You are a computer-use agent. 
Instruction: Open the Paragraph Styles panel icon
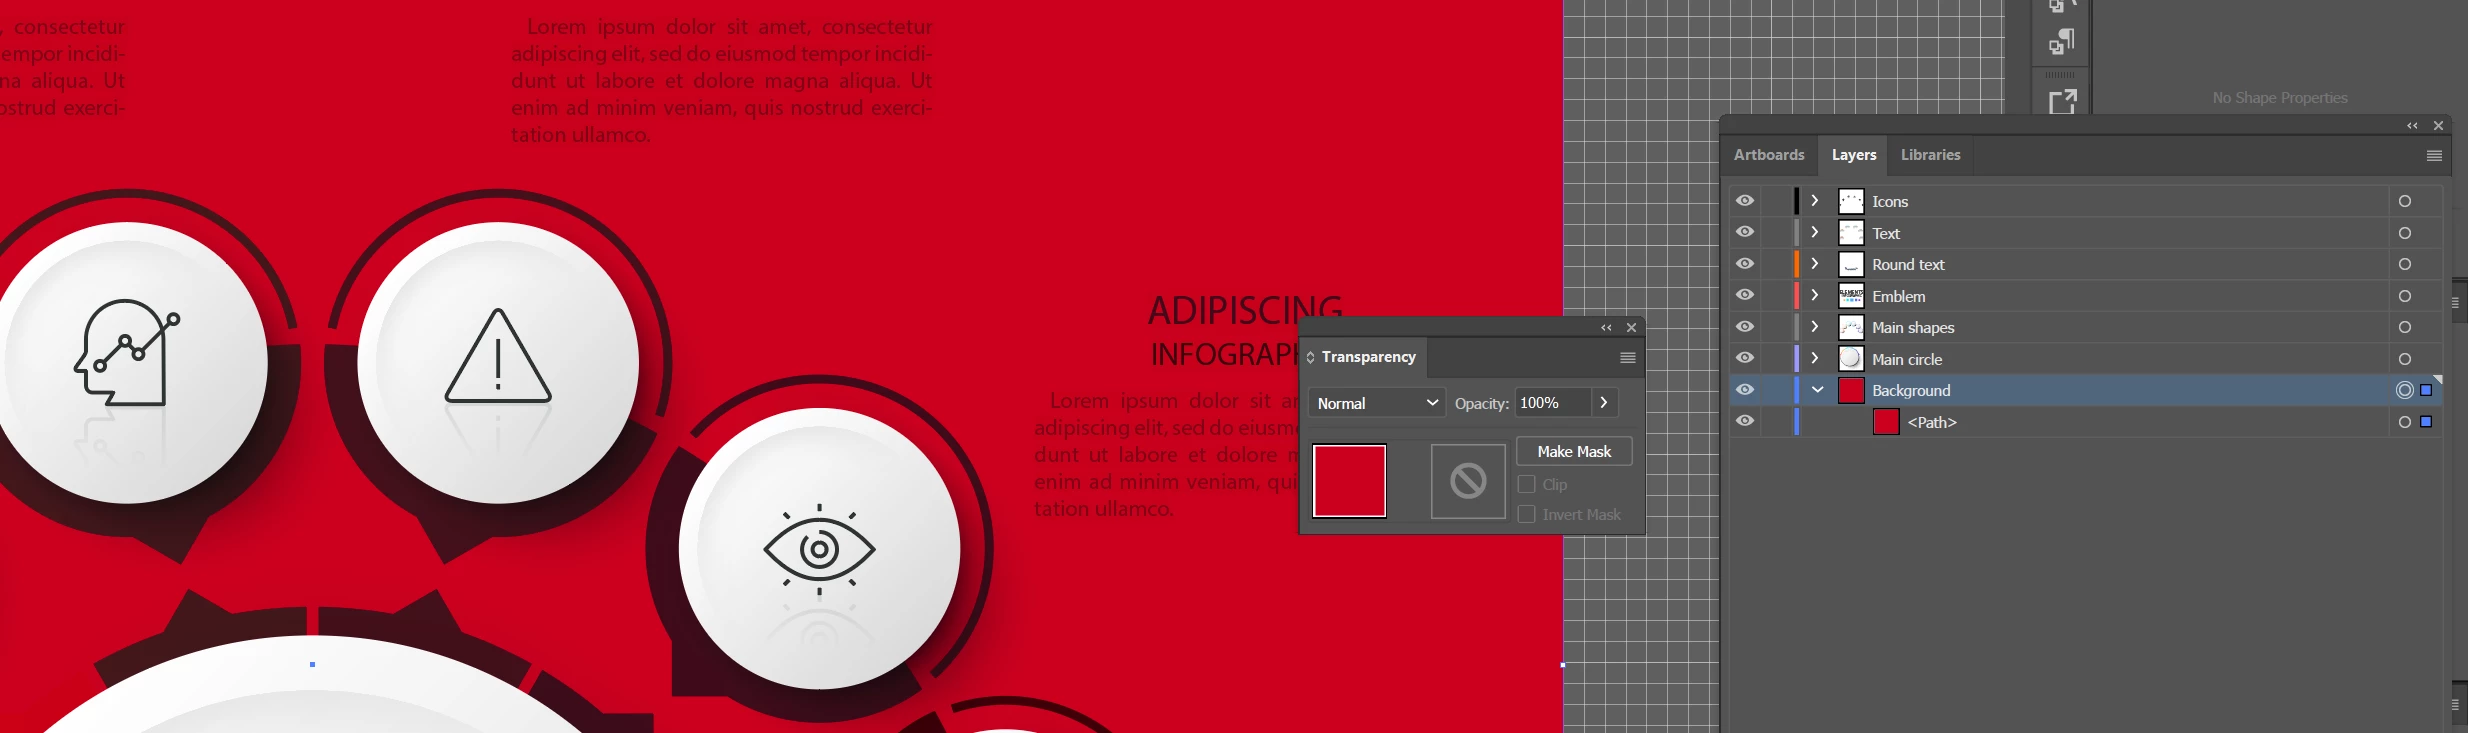pyautogui.click(x=2062, y=41)
